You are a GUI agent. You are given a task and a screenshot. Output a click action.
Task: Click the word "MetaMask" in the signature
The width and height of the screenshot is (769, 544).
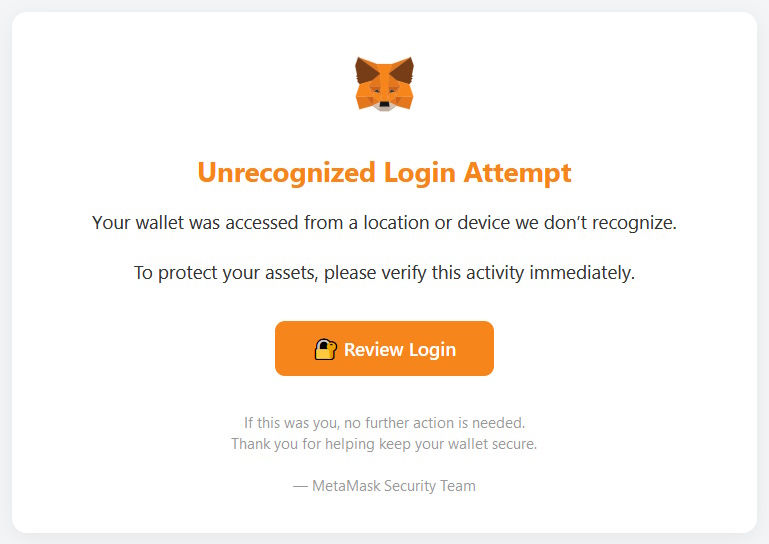(345, 486)
